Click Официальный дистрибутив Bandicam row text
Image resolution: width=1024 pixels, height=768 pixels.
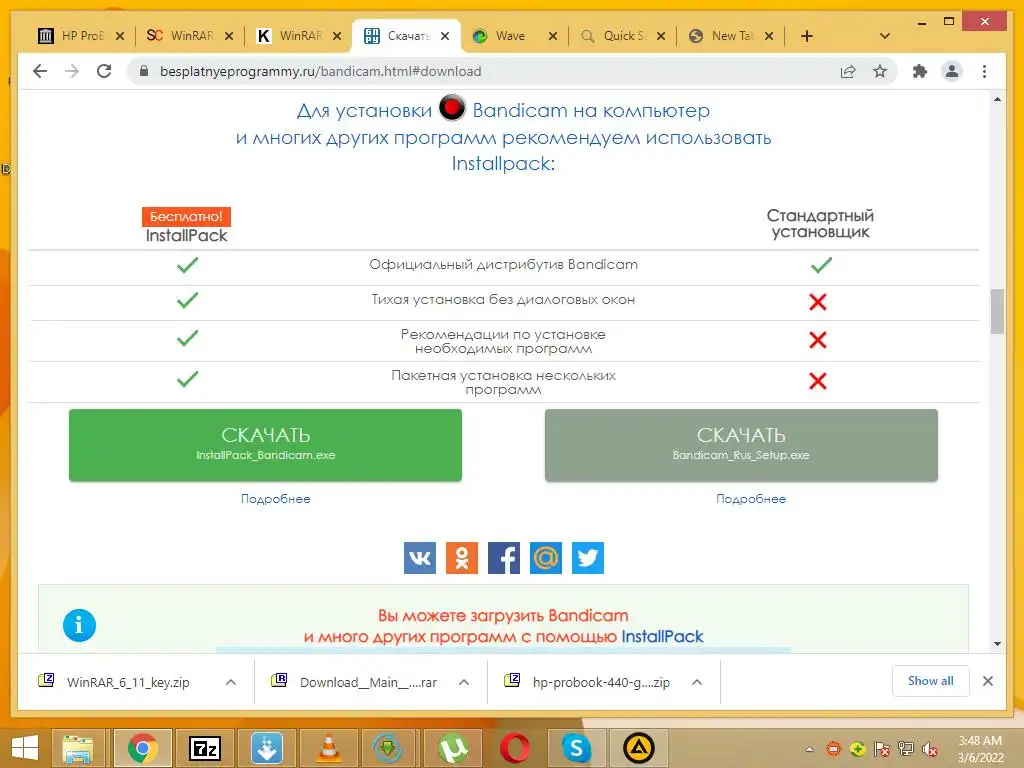click(504, 264)
